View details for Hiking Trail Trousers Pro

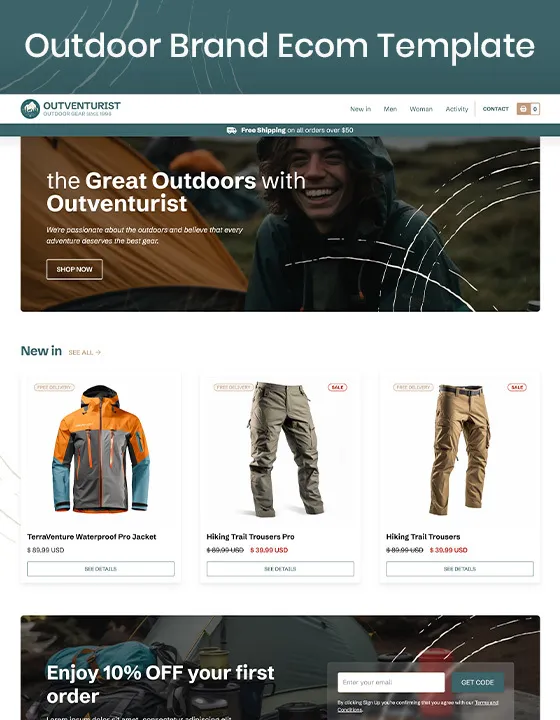(280, 569)
